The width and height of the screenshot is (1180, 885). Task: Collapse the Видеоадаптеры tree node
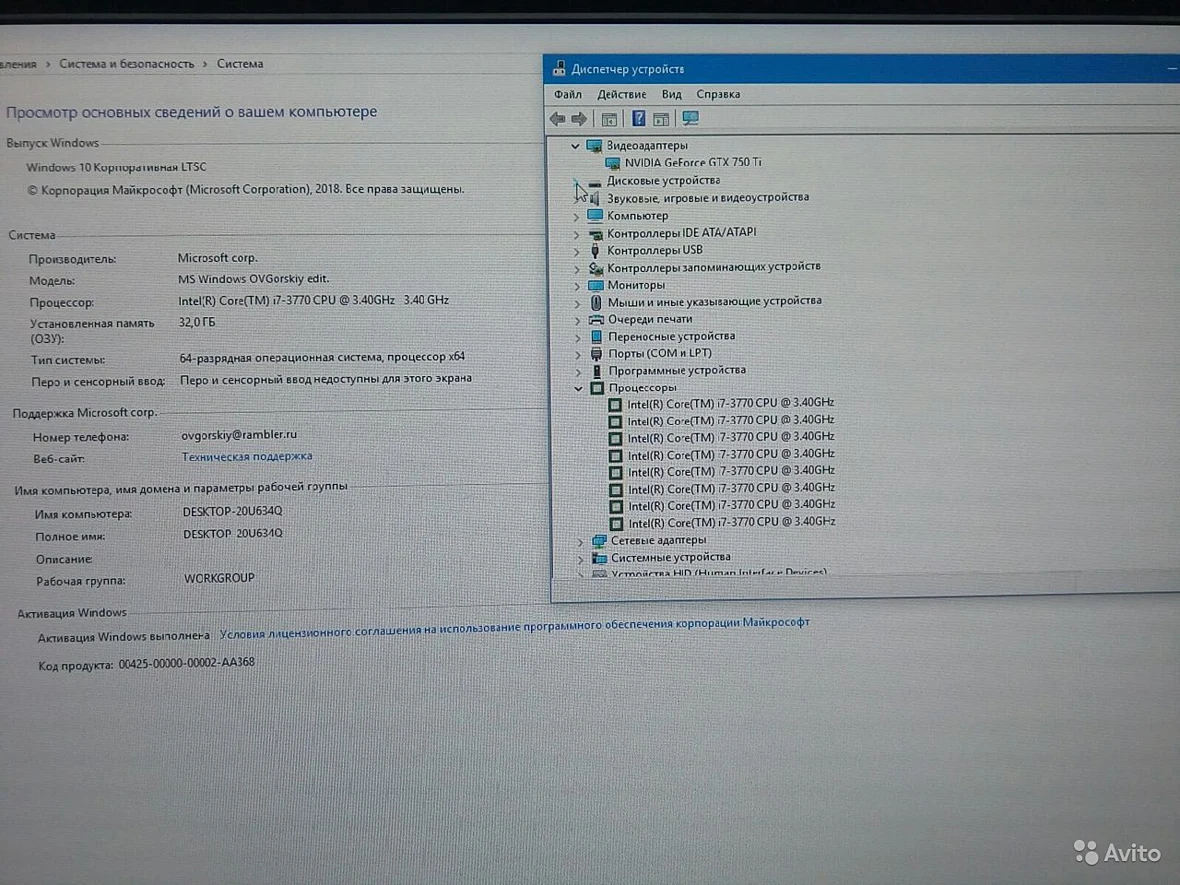576,146
